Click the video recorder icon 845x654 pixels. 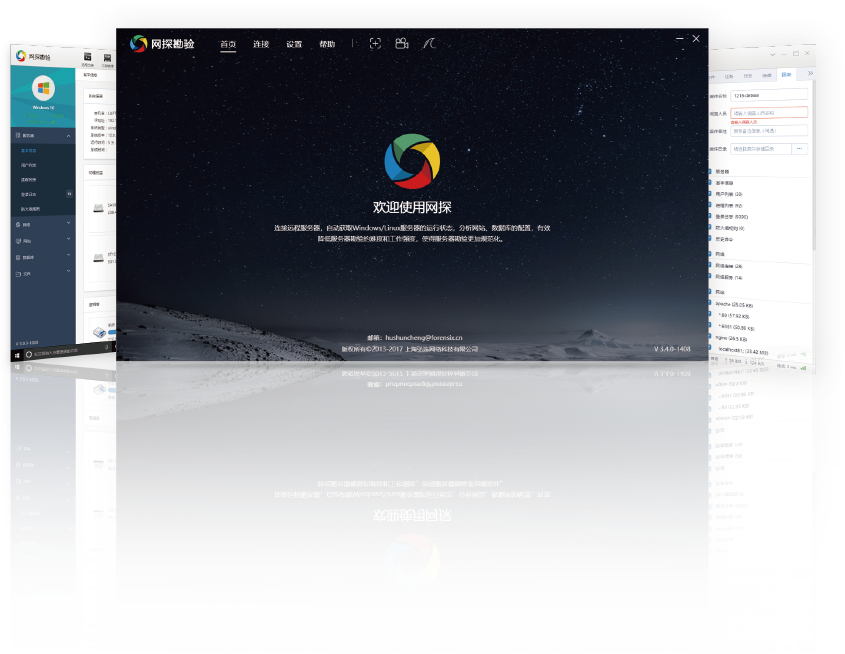401,44
